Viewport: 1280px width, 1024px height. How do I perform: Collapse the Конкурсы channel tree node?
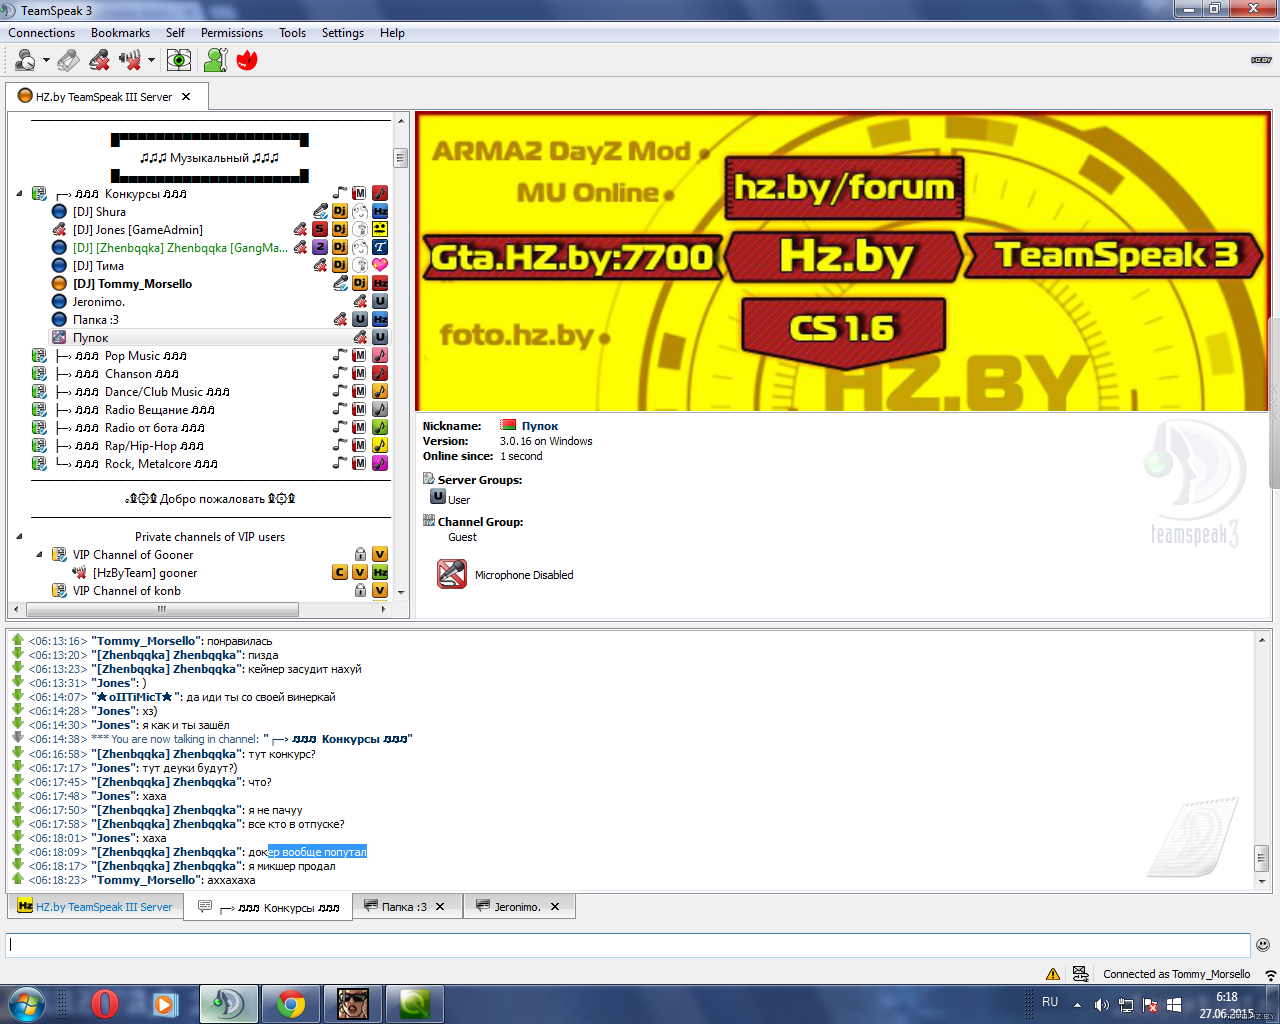(x=19, y=194)
